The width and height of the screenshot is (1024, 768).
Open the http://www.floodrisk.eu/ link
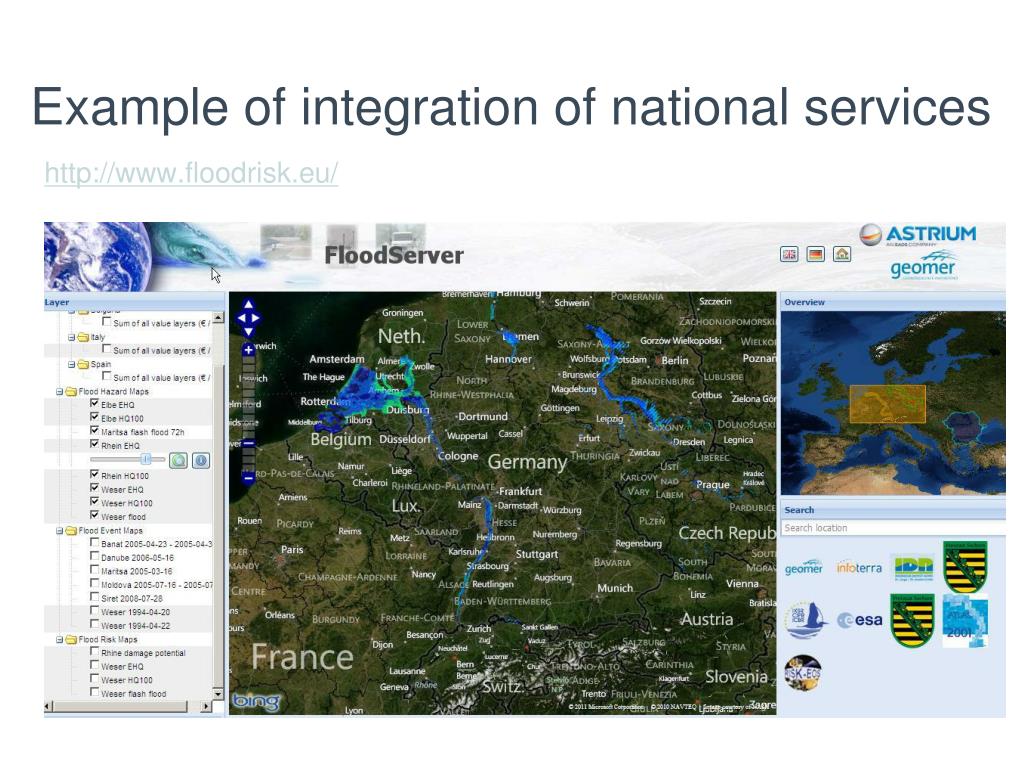click(191, 173)
